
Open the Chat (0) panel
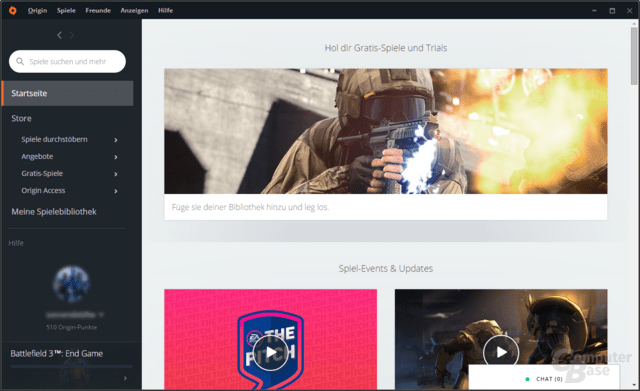(x=544, y=379)
